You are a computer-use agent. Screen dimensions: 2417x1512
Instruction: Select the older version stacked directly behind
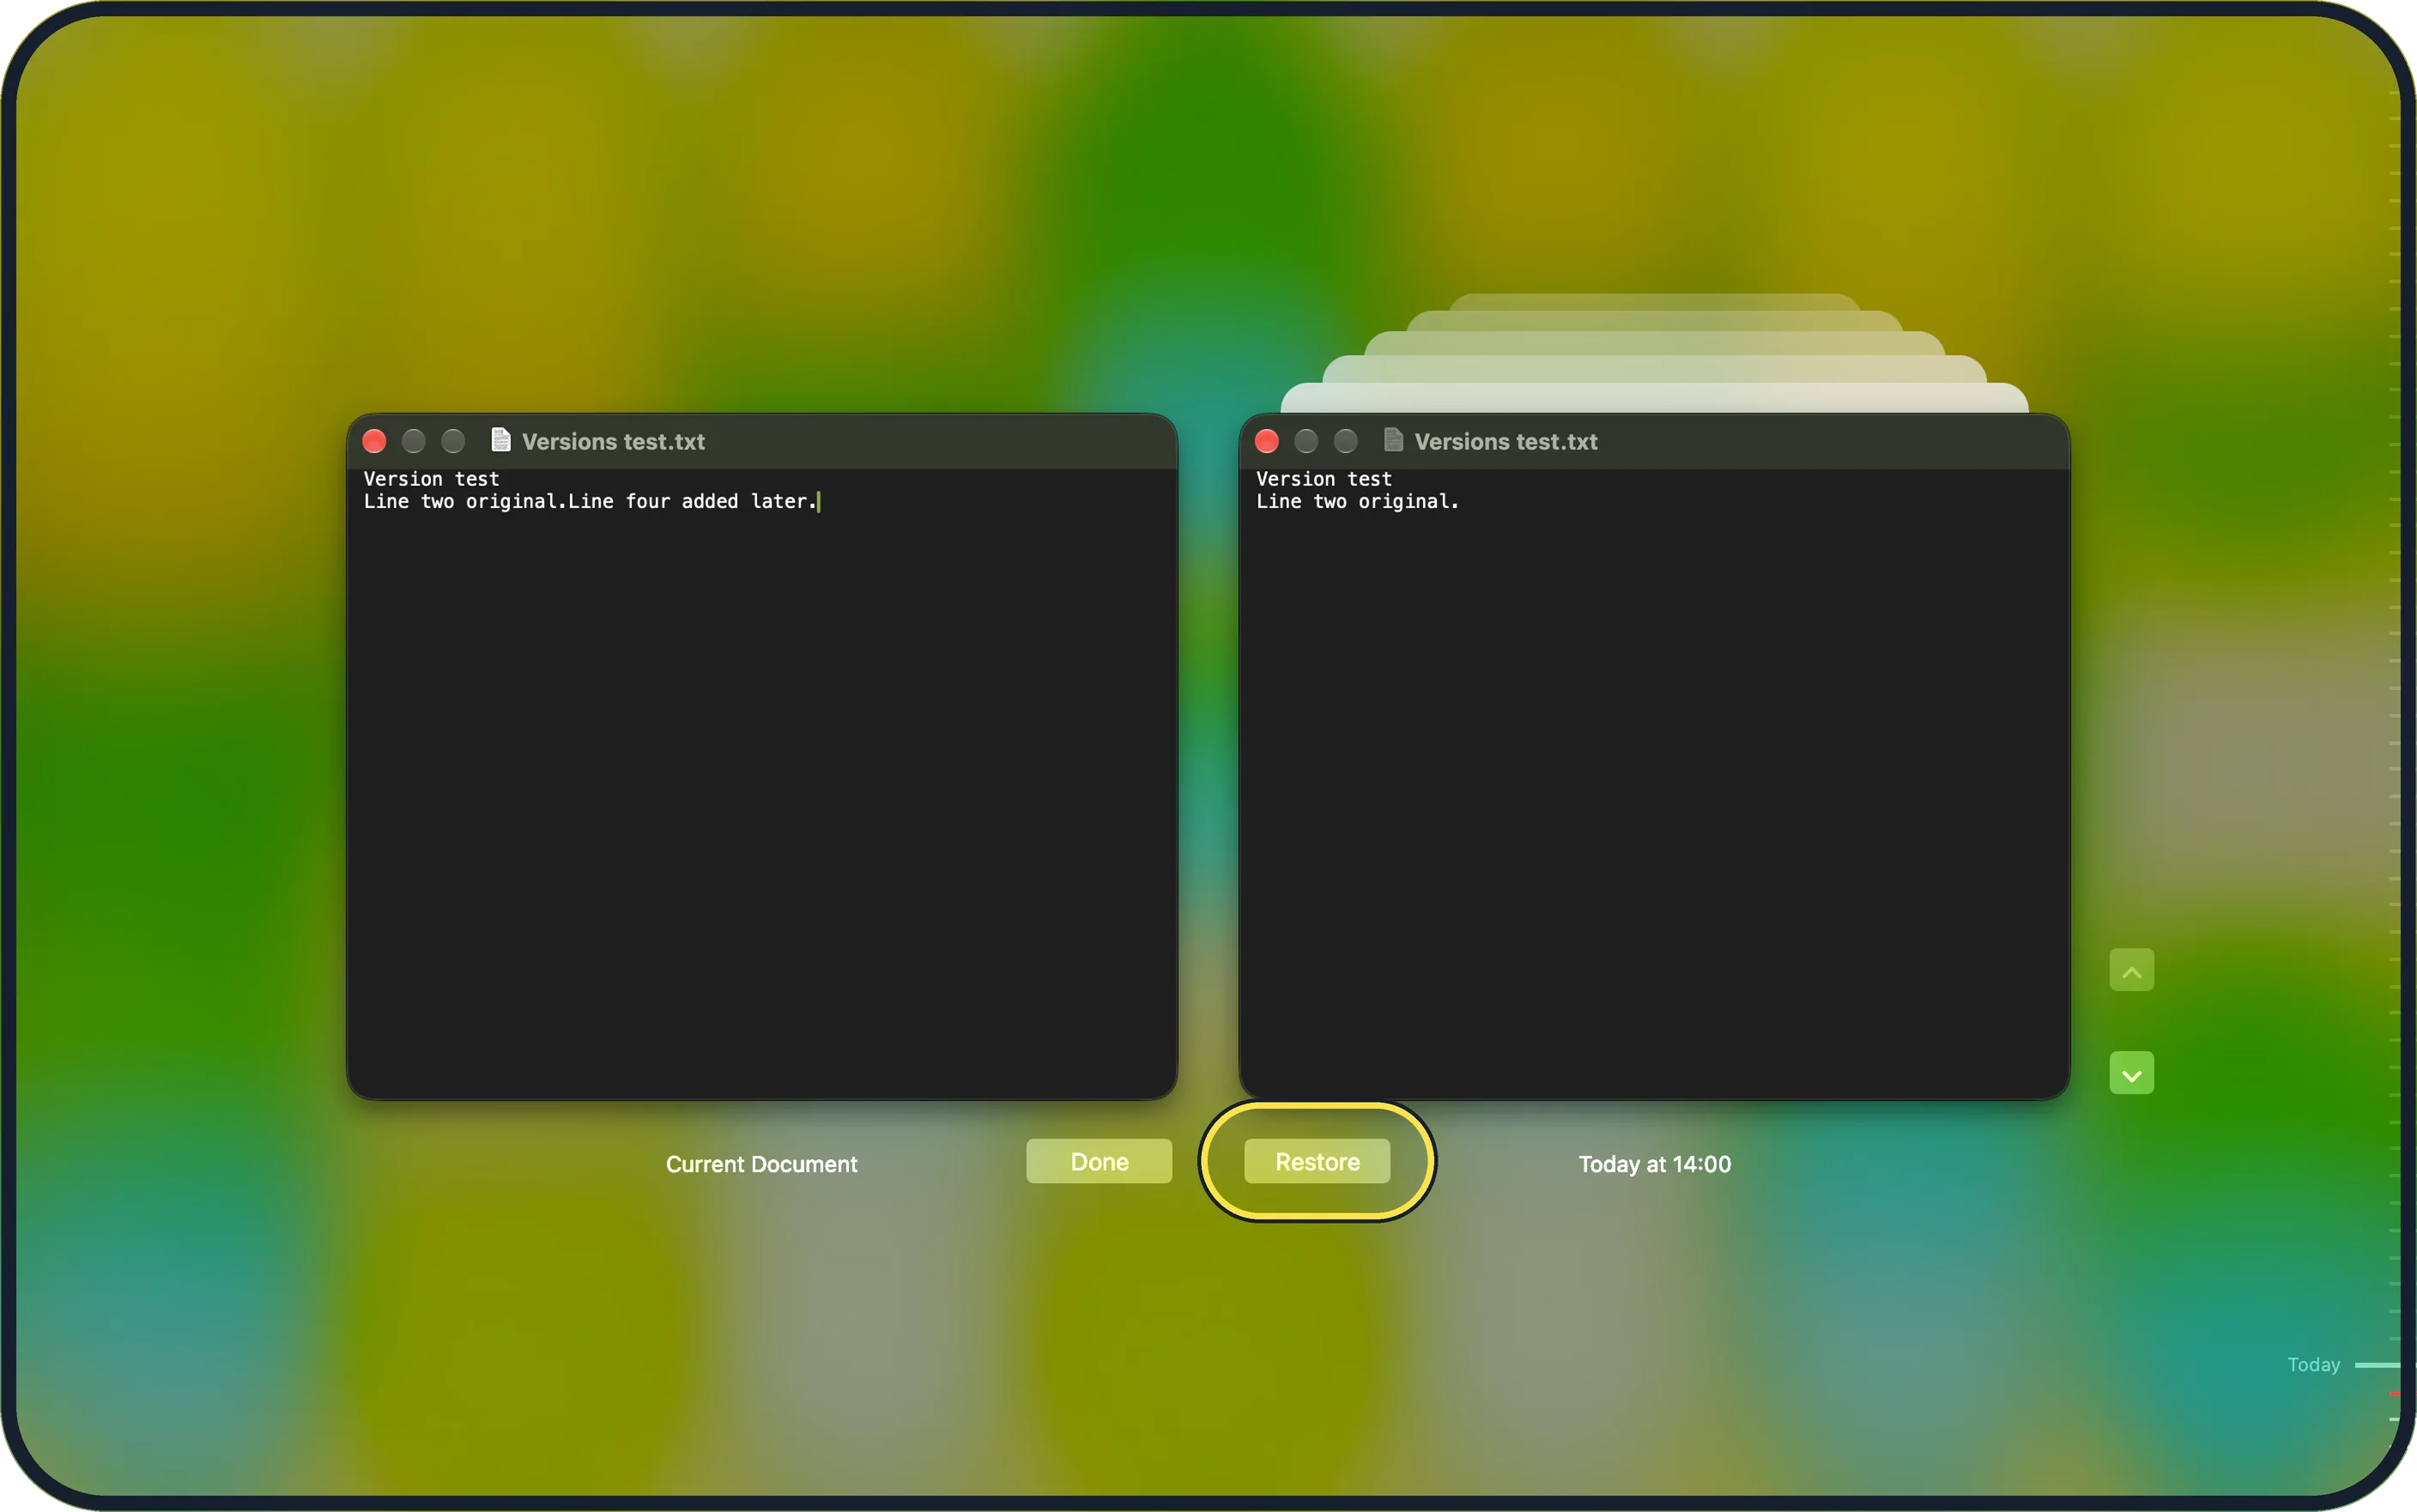tap(1654, 397)
